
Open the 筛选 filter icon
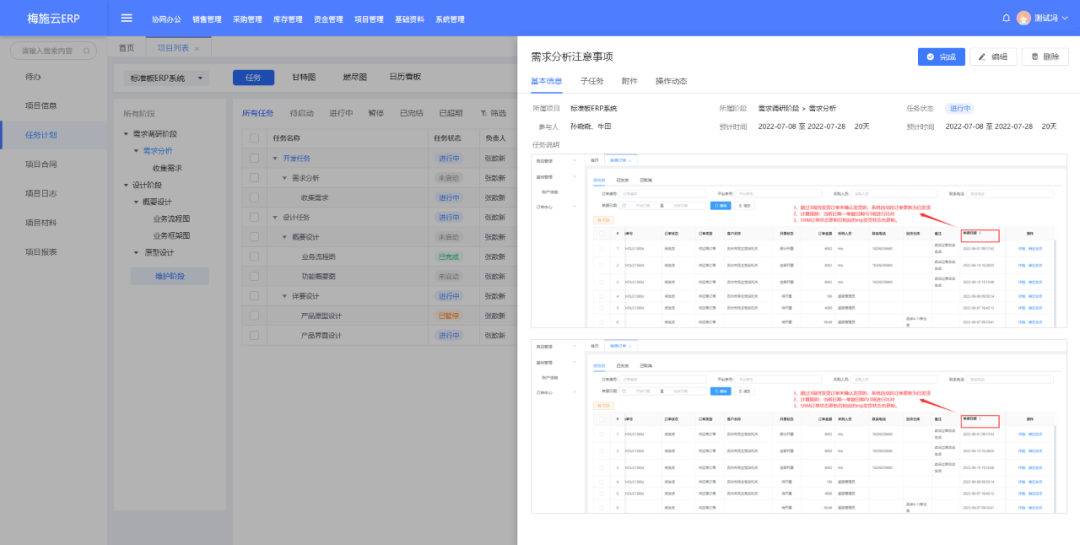pos(484,113)
